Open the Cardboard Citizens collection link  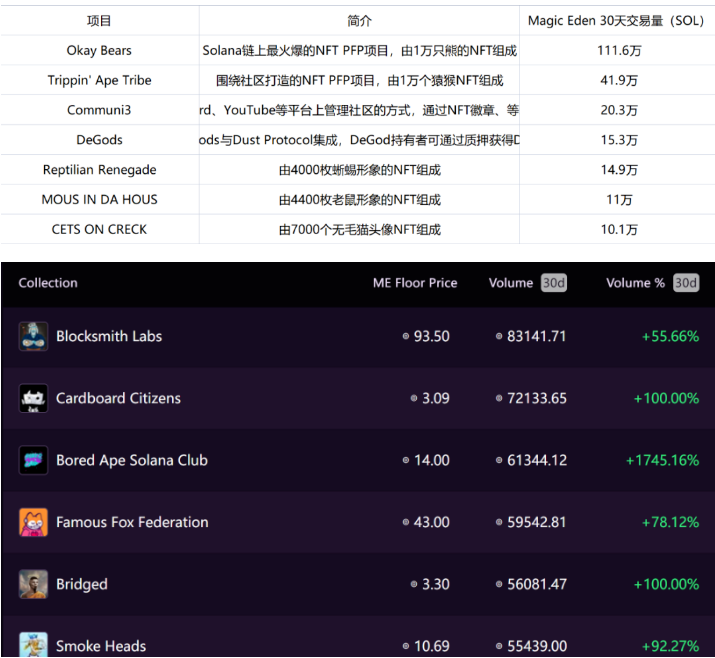(x=119, y=398)
